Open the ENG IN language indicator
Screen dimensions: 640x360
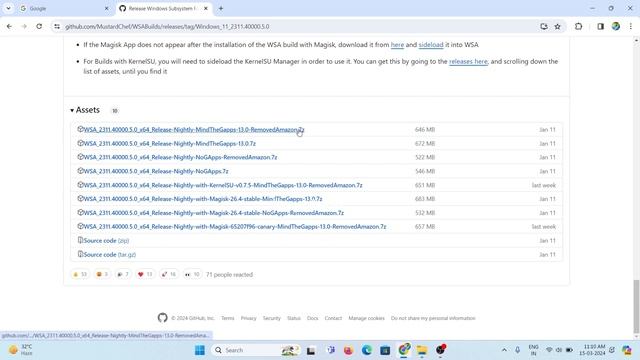(x=533, y=350)
